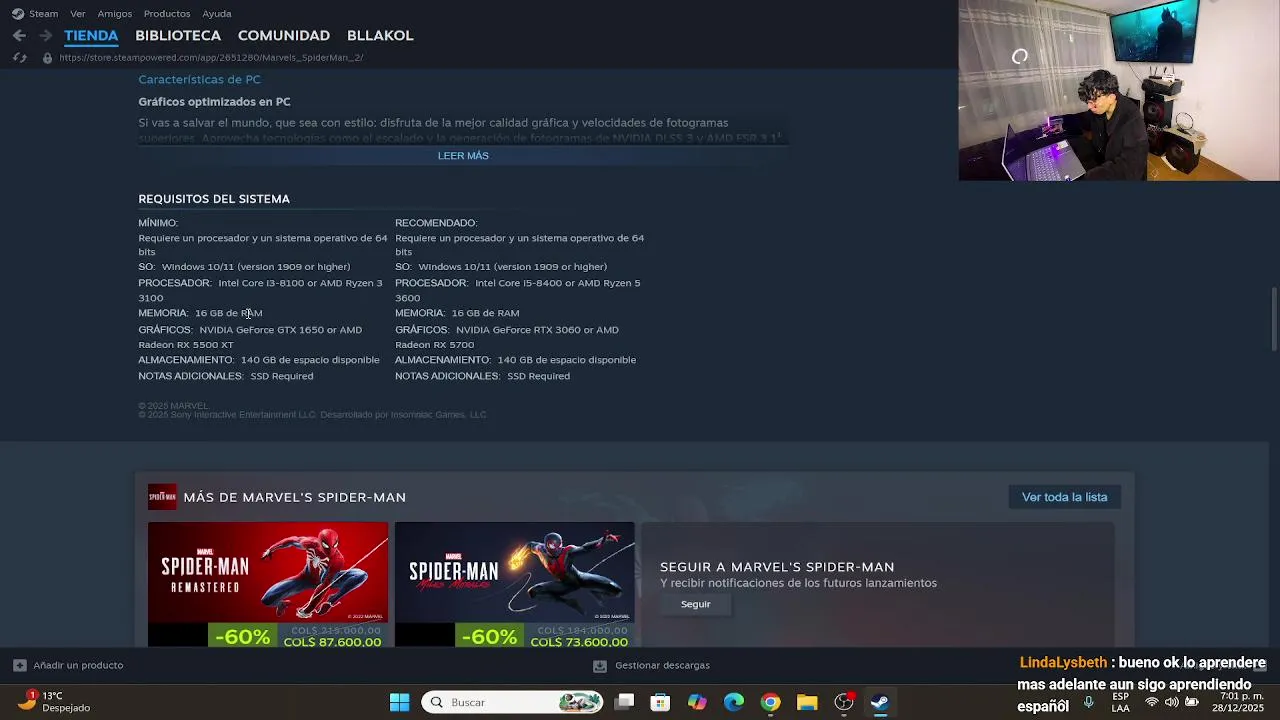This screenshot has height=720, width=1280.
Task: Click the COL$ 87.600,00 discounted price
Action: 333,642
